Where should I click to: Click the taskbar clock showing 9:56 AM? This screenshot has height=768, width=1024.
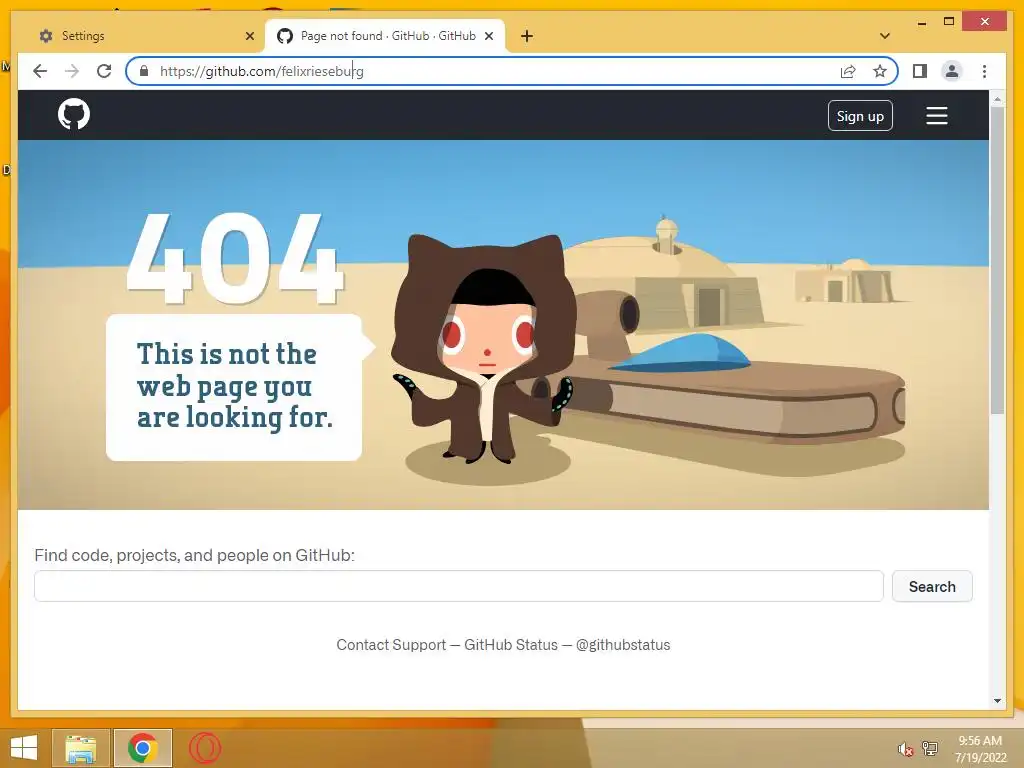[x=980, y=749]
